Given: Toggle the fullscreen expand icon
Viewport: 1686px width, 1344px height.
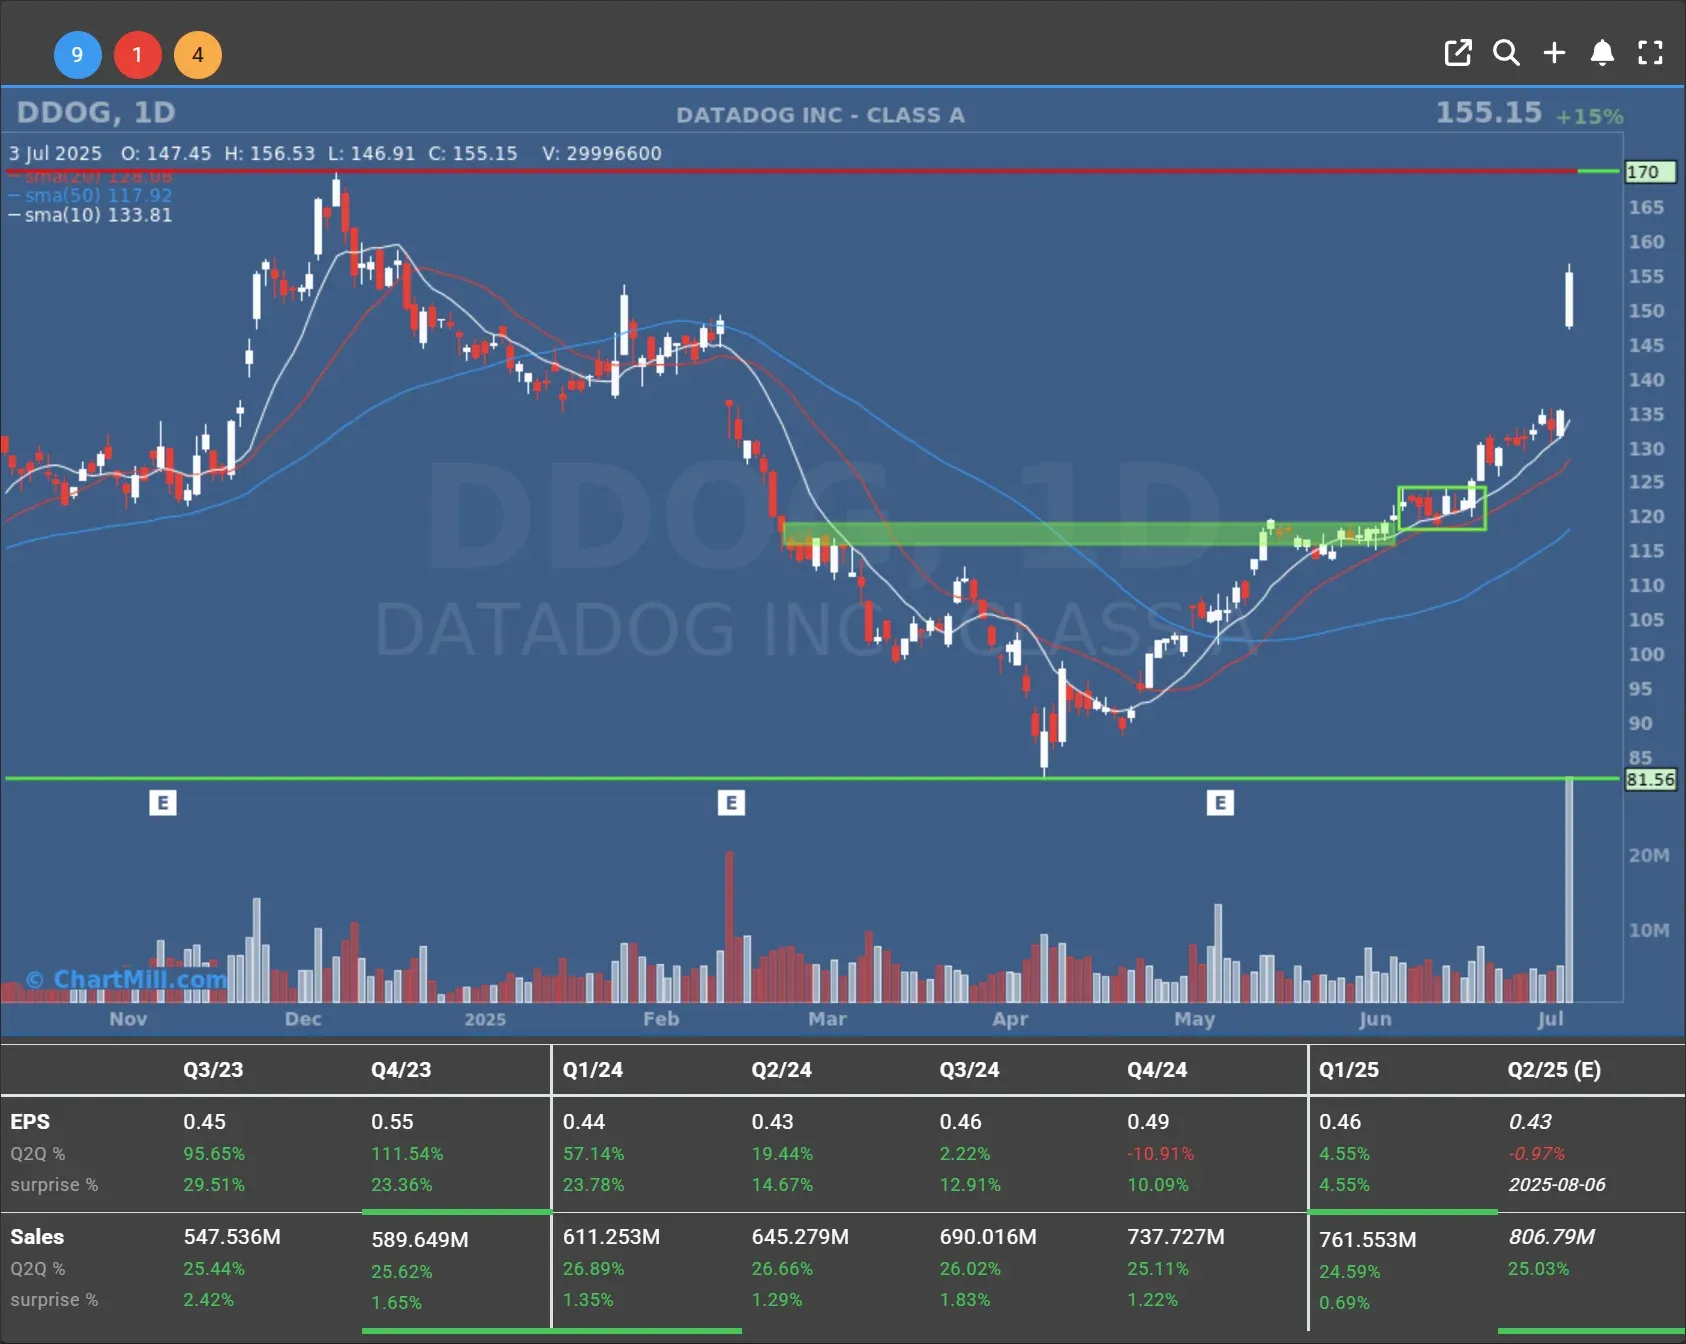Looking at the screenshot, I should coord(1650,53).
